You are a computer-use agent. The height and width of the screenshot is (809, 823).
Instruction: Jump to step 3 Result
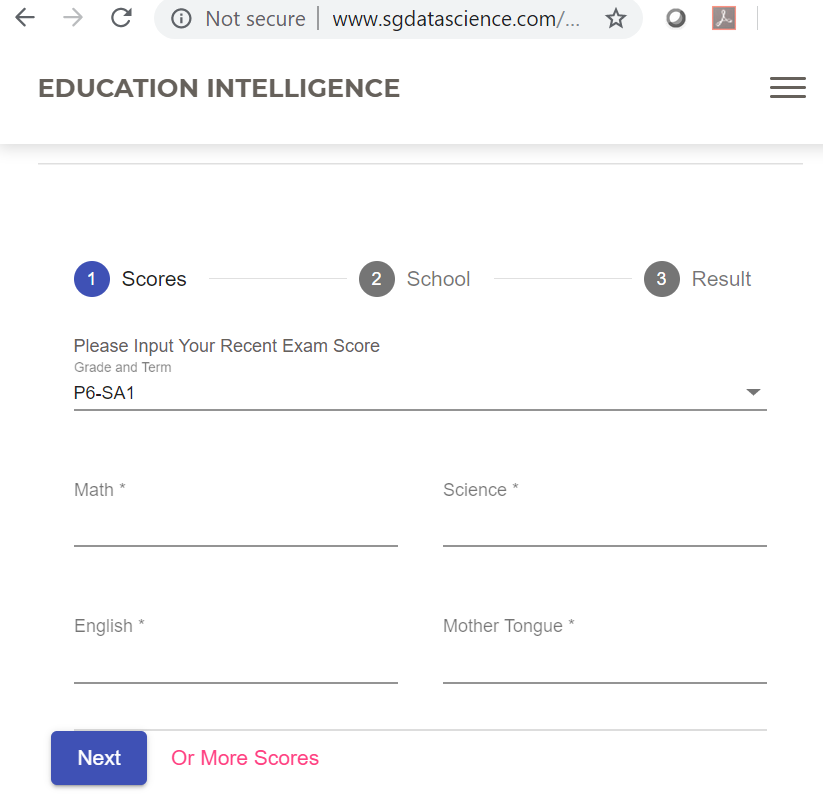coord(698,279)
